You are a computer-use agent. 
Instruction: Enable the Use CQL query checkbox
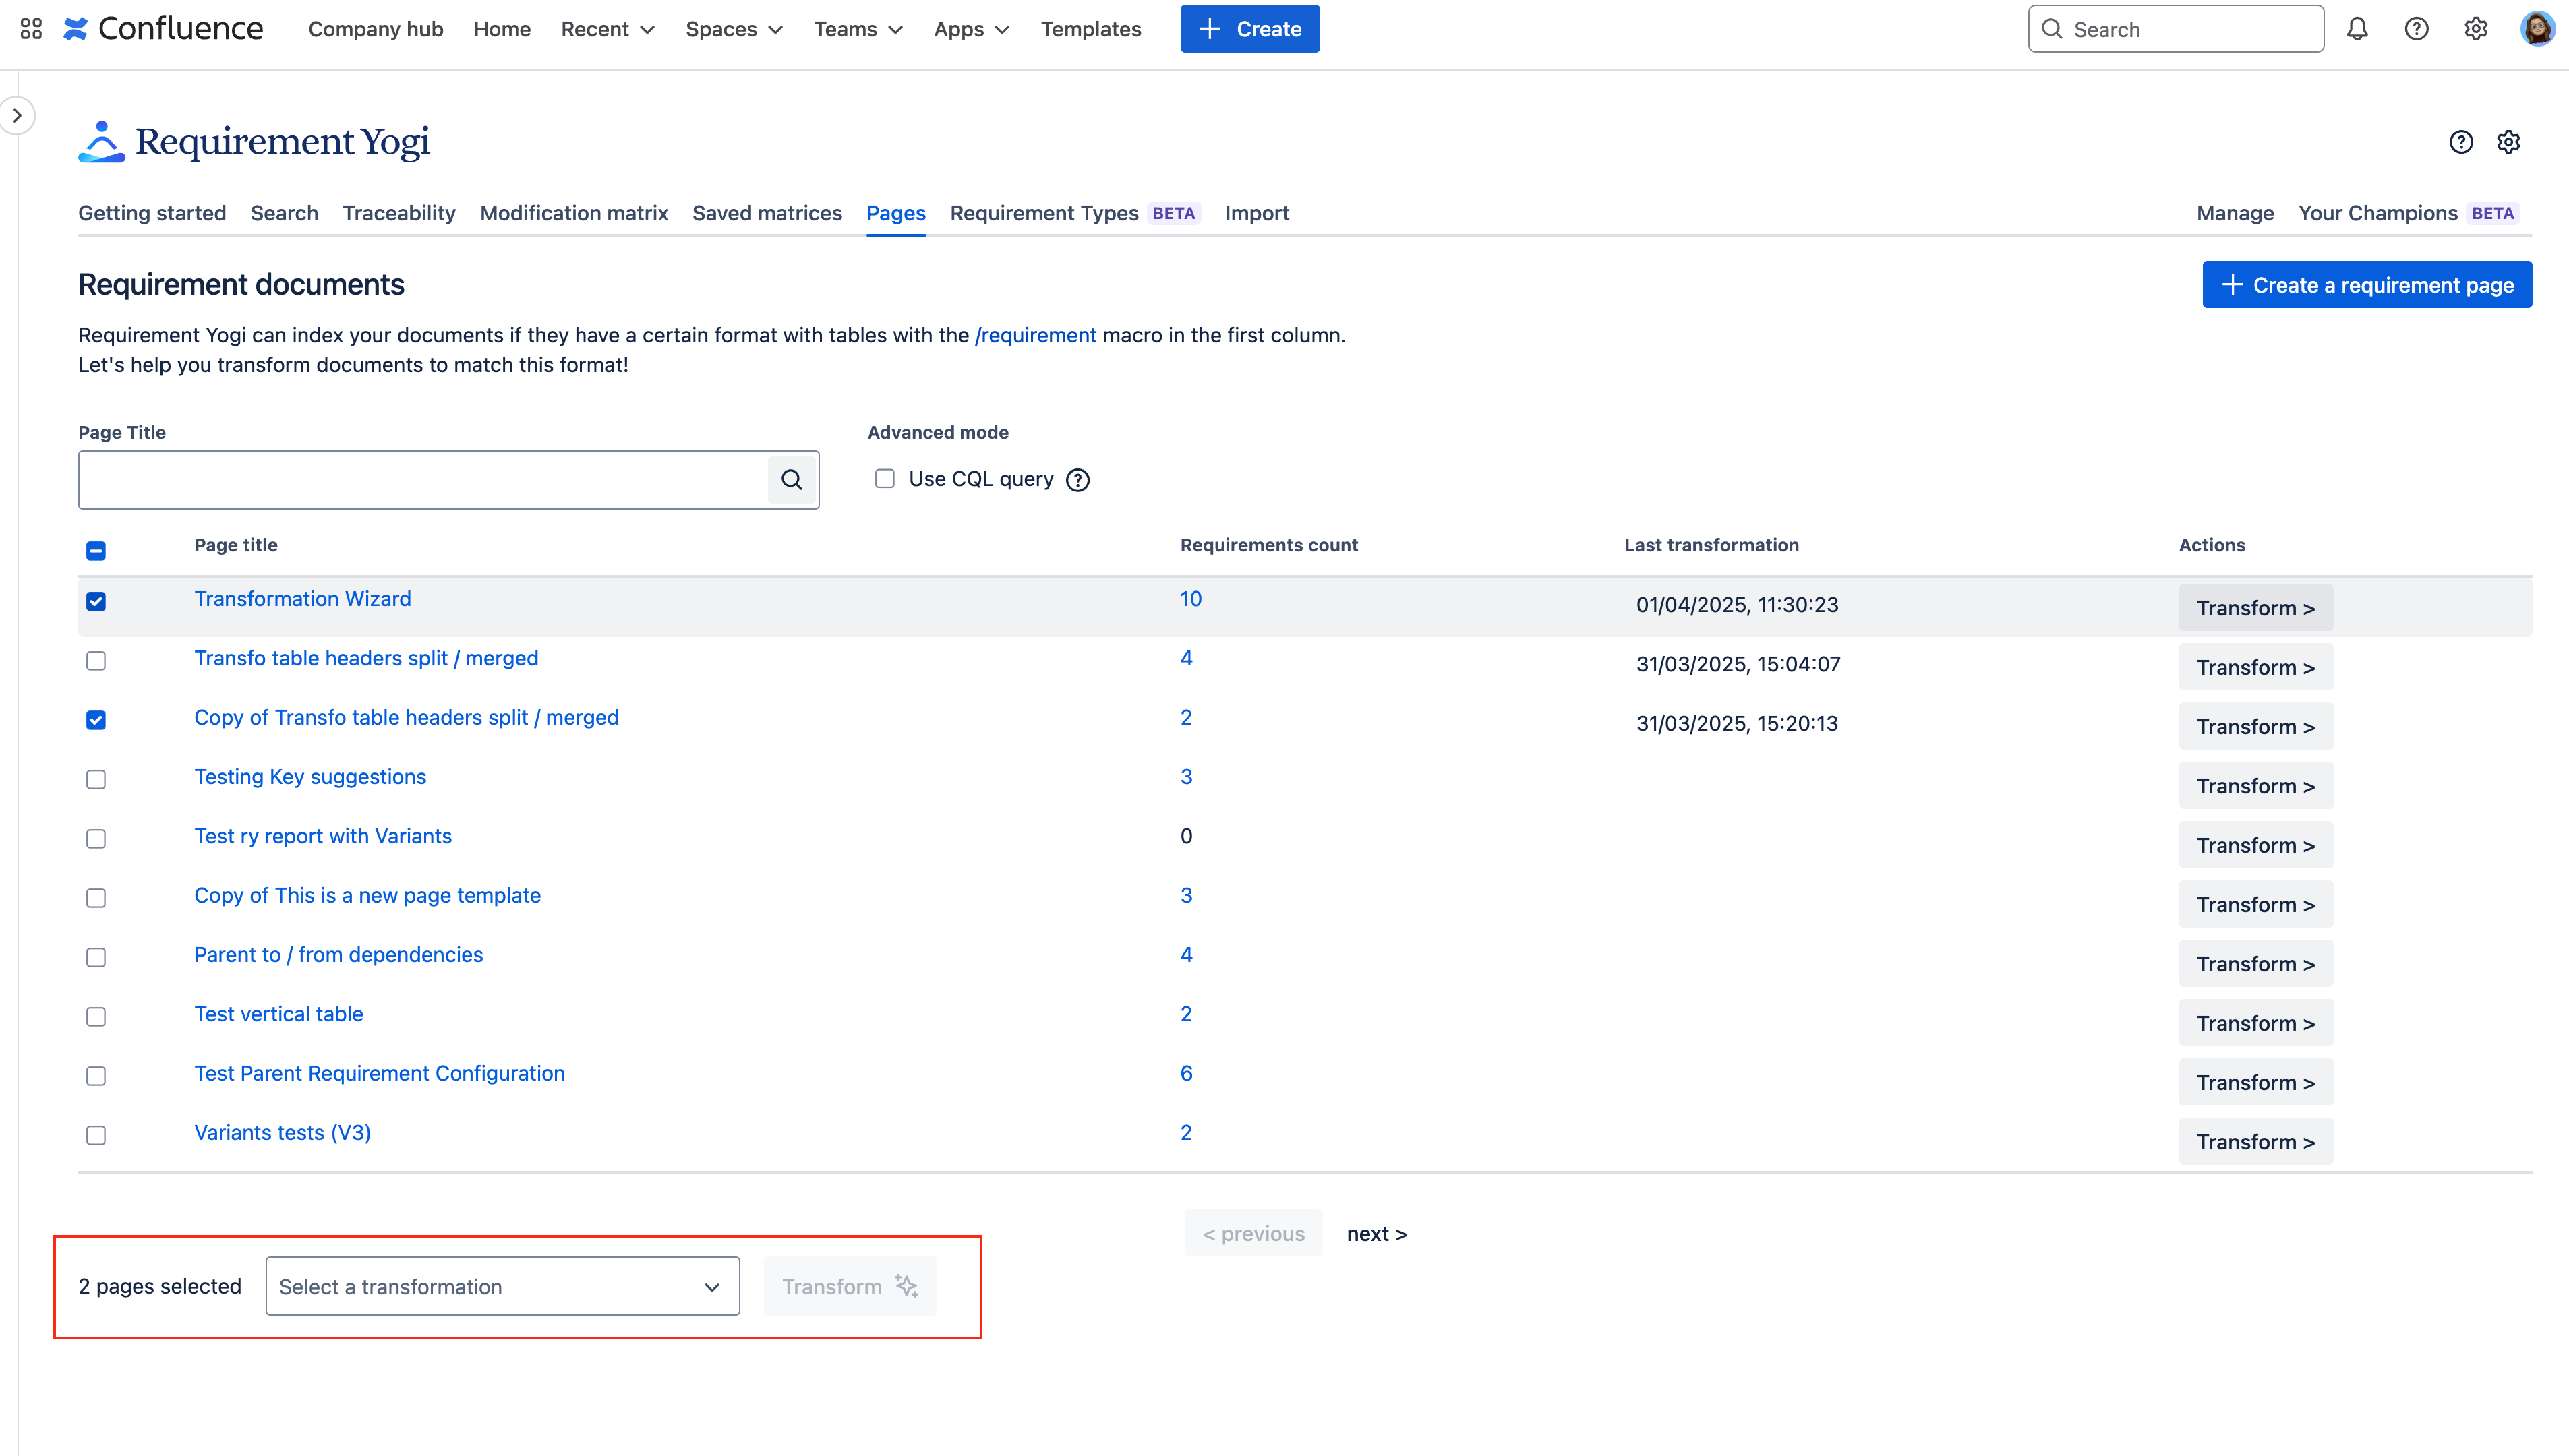(x=885, y=479)
